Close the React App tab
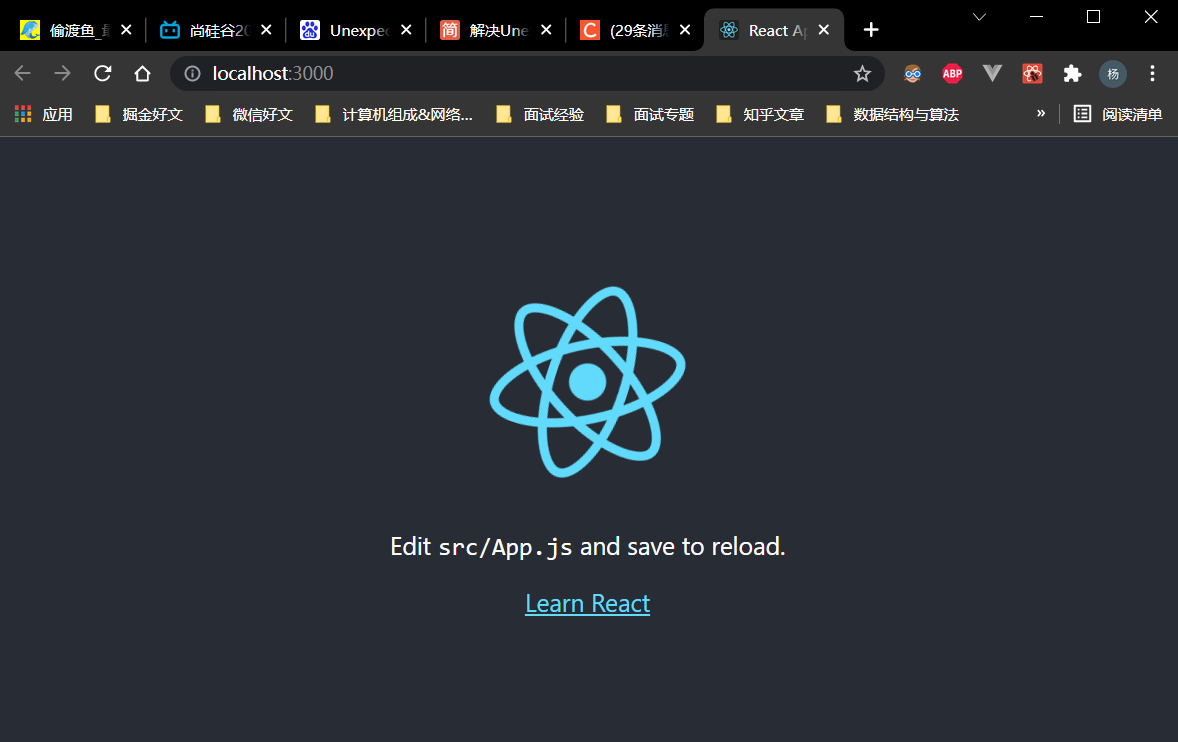The height and width of the screenshot is (742, 1178). pos(824,30)
